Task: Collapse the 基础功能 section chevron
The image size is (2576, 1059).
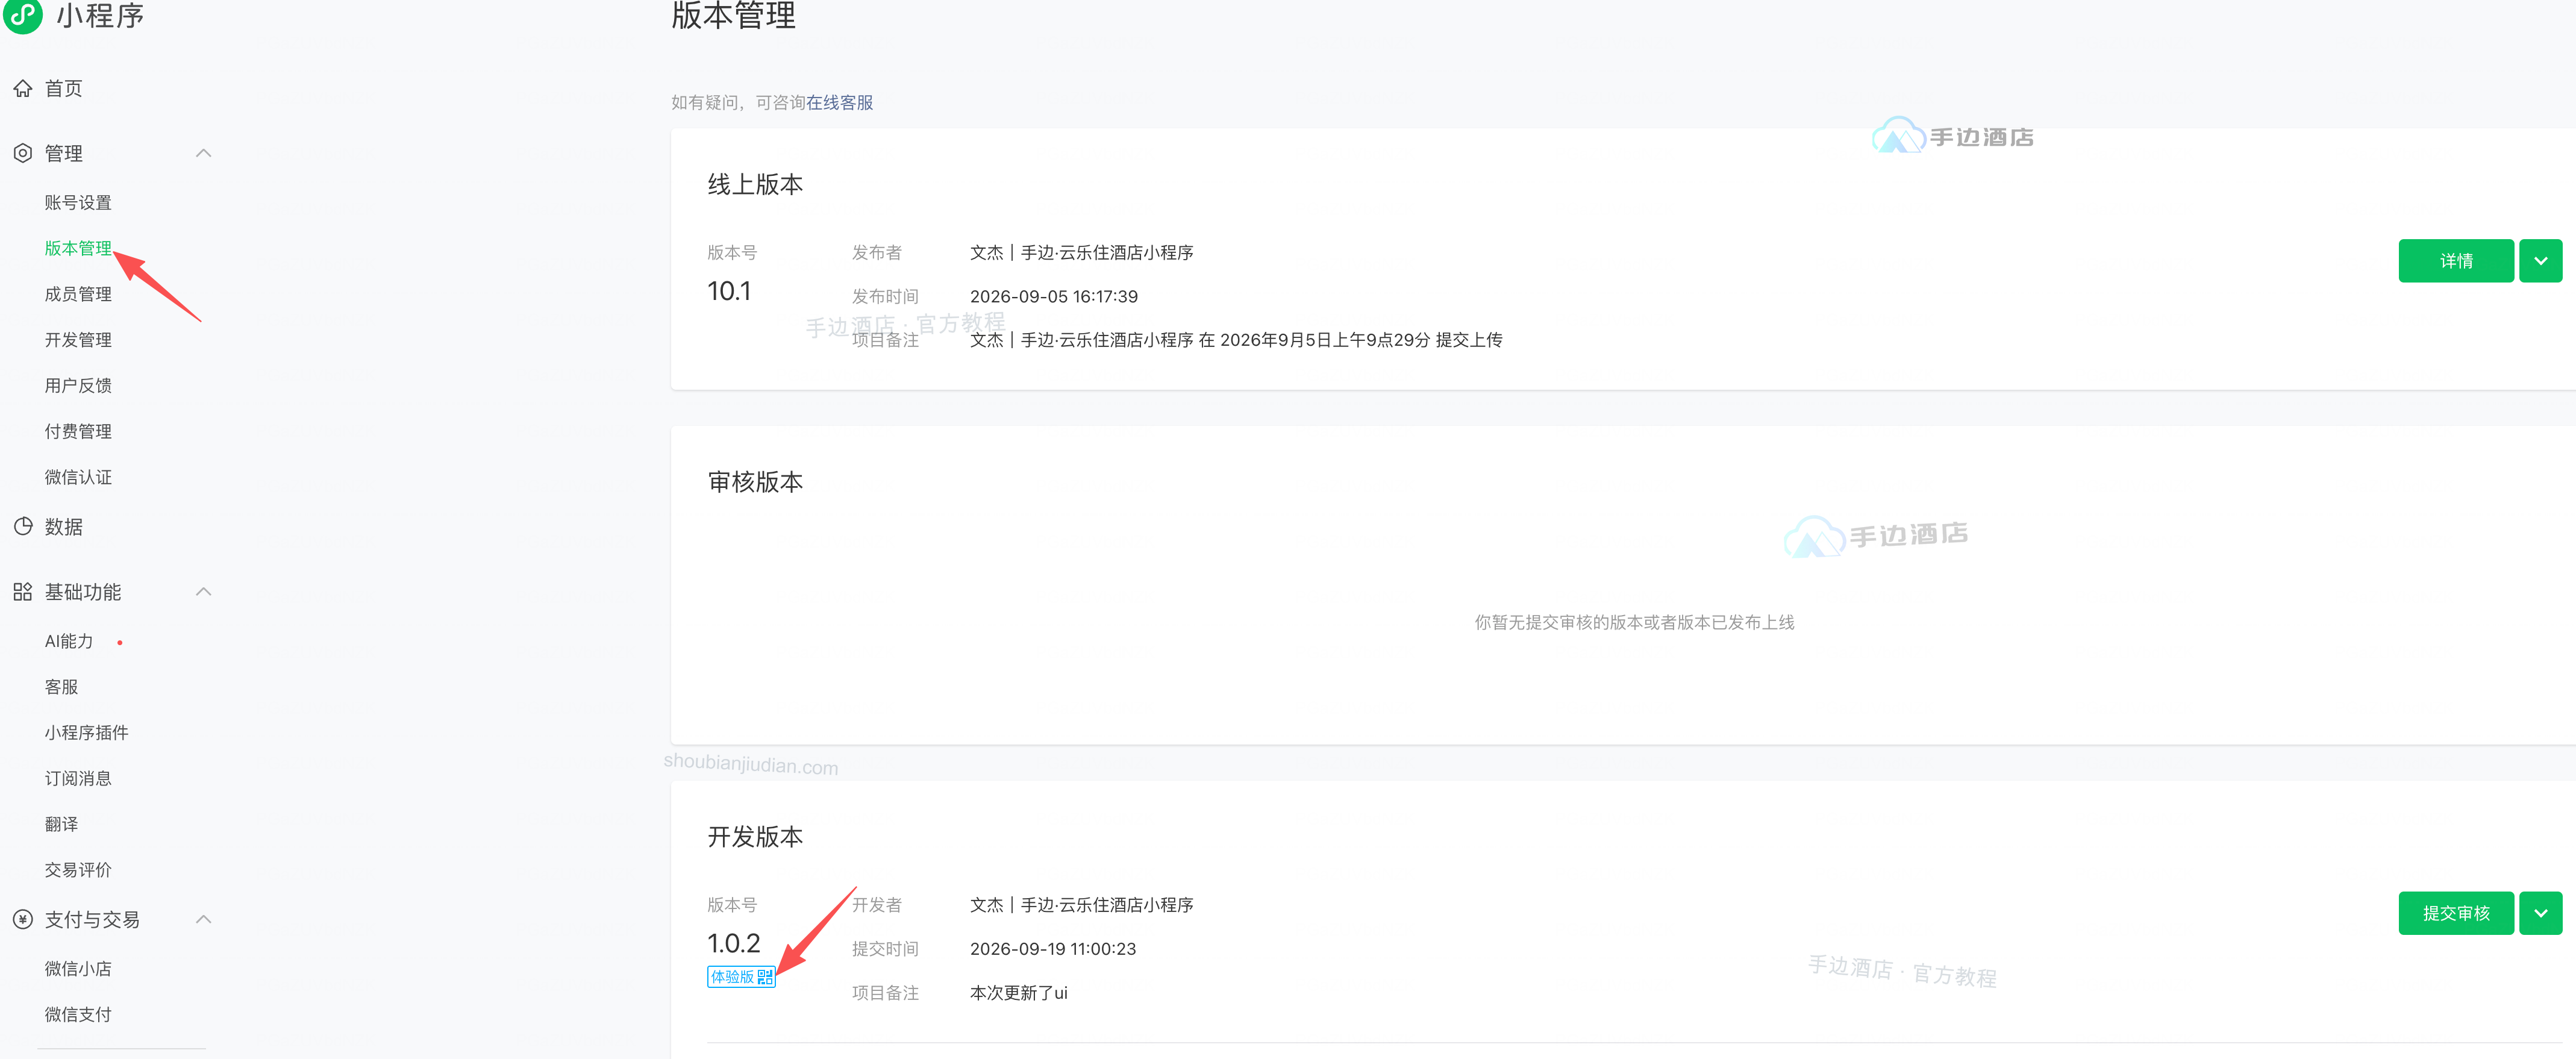Action: pyautogui.click(x=204, y=592)
